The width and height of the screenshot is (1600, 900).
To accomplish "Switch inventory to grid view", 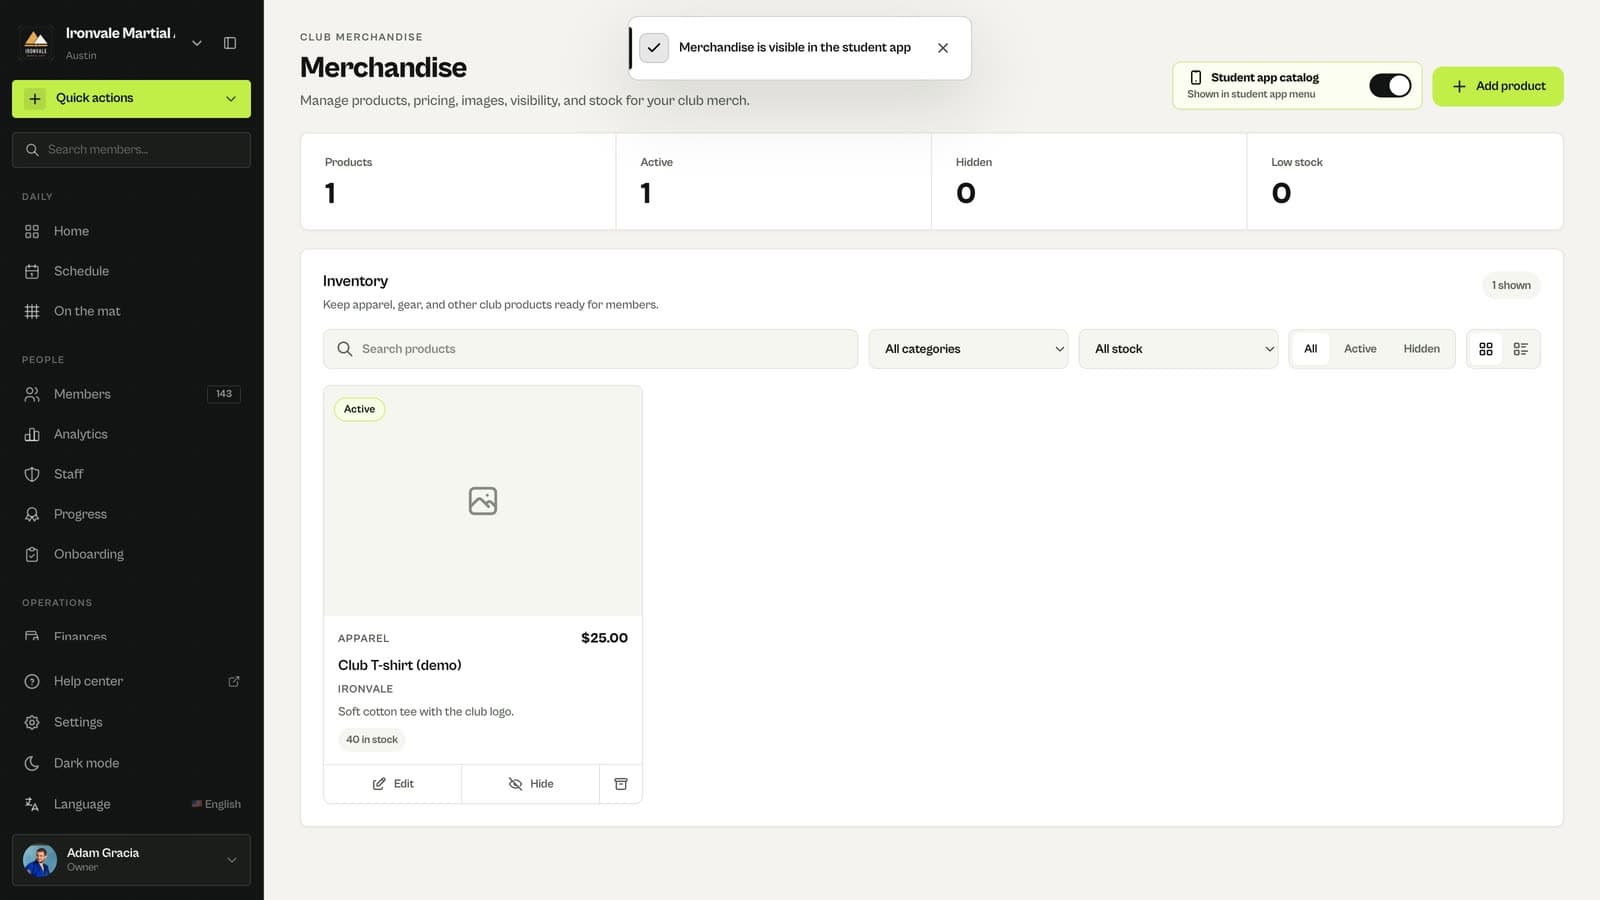I will [x=1486, y=349].
